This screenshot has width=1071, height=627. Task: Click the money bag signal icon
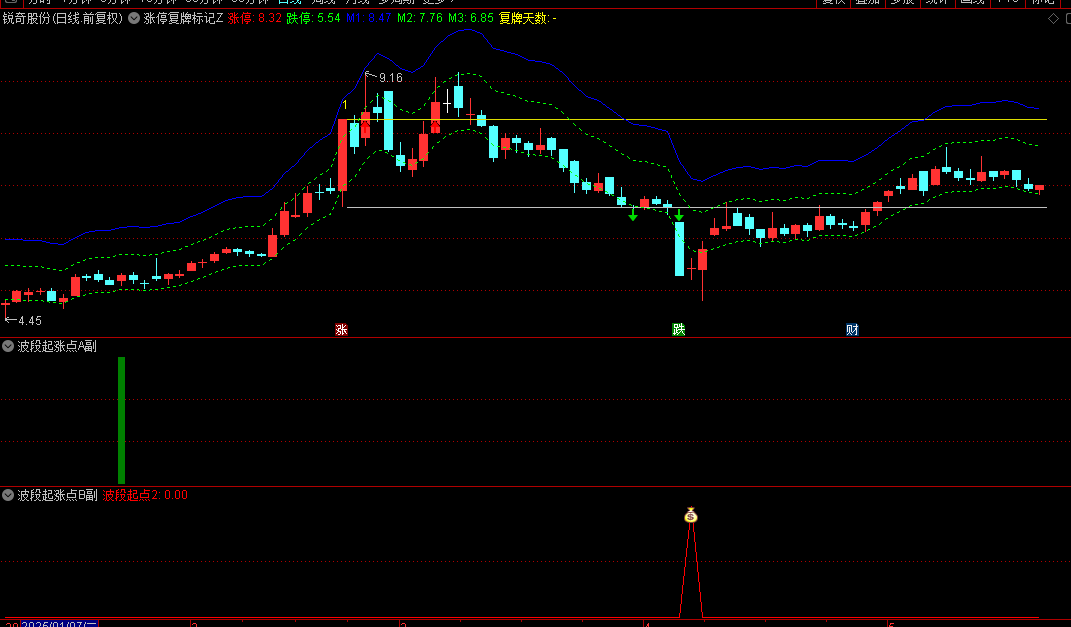(691, 516)
